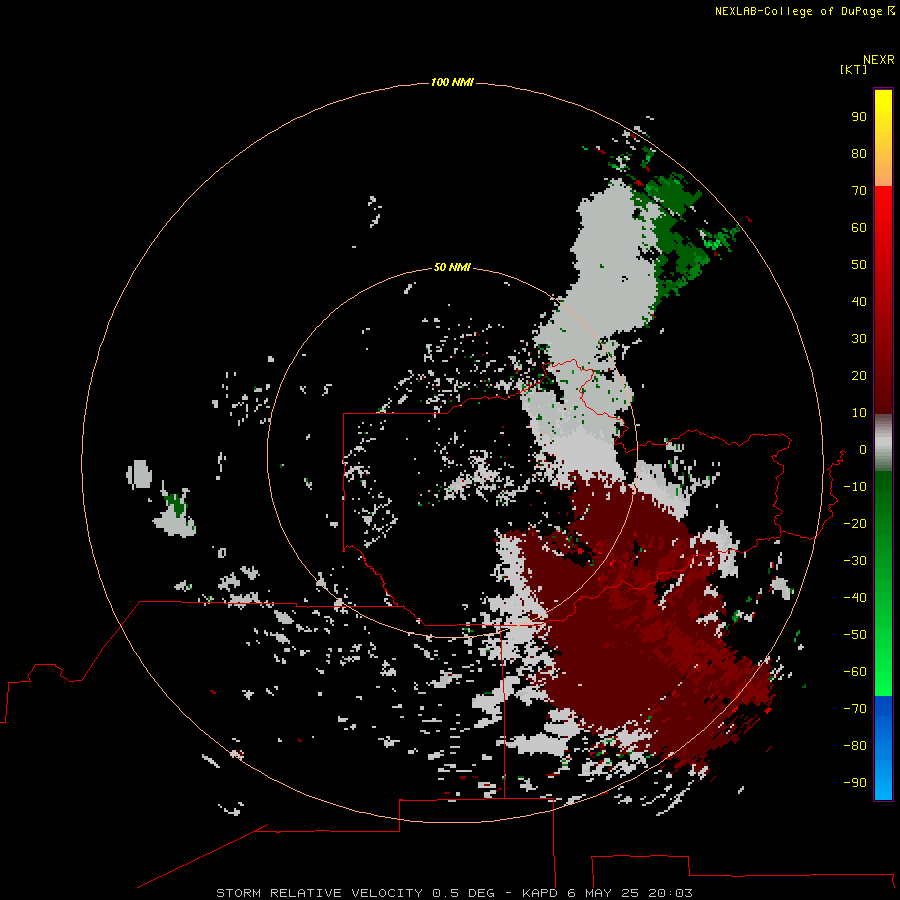Click the NEXLAB-College of DuPage watermark text
900x900 pixels.
coord(804,11)
